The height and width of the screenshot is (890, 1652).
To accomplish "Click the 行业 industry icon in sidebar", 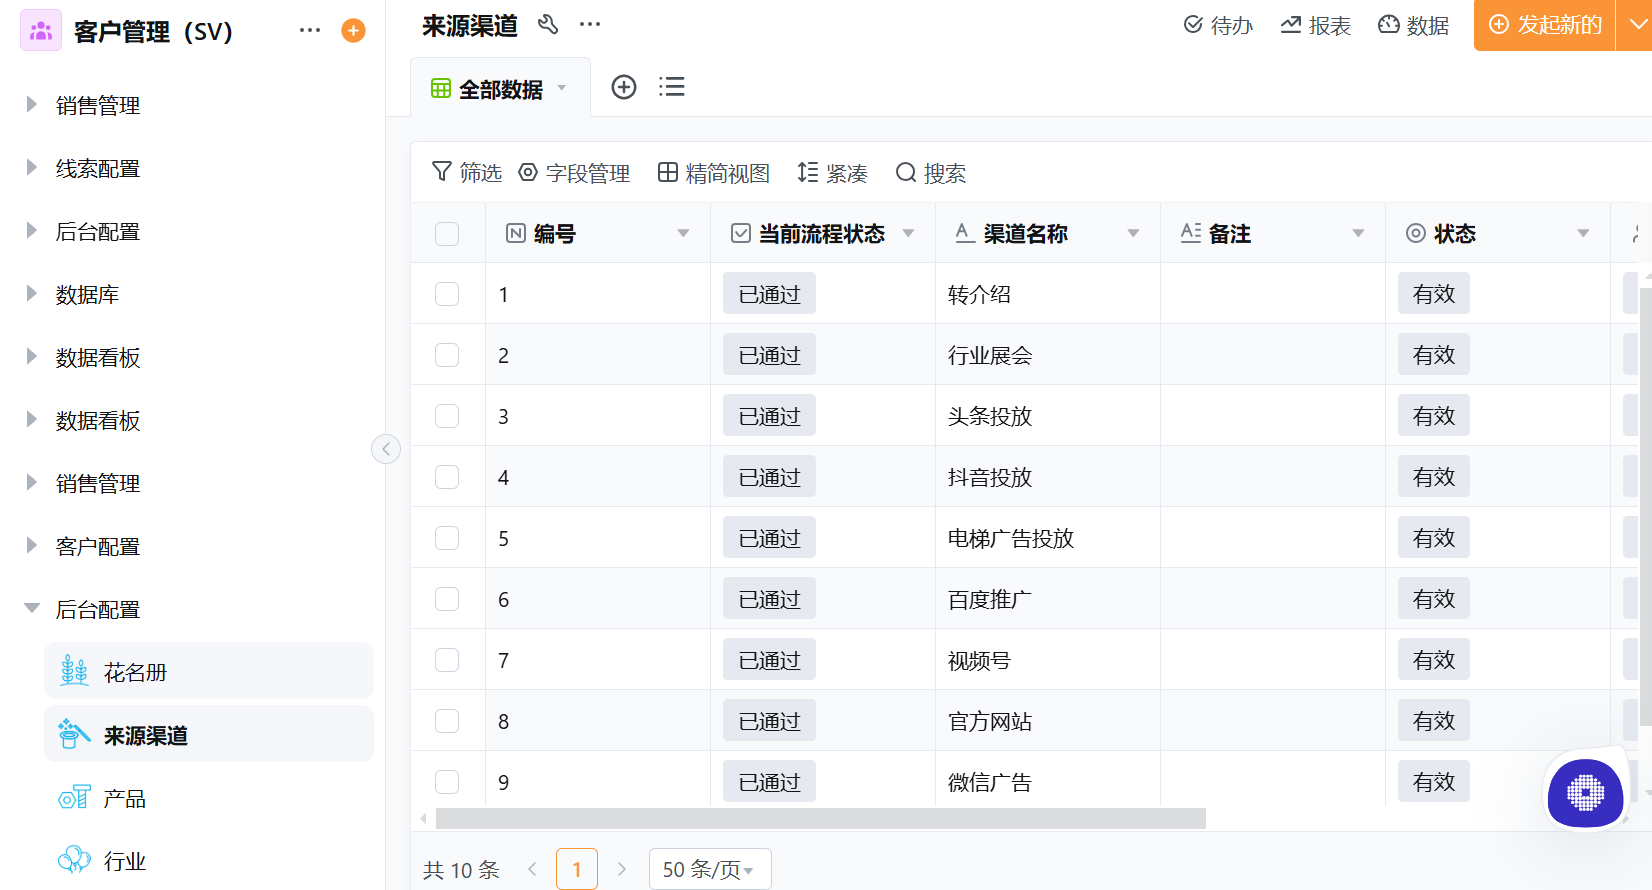I will click(x=74, y=860).
